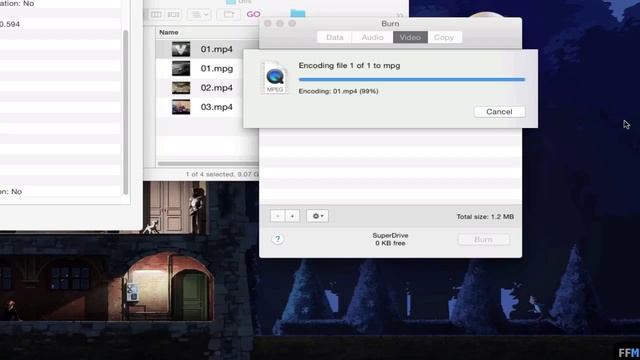Click the GO toolbar item in Finder
Screen dimensions: 640x360
click(x=253, y=14)
